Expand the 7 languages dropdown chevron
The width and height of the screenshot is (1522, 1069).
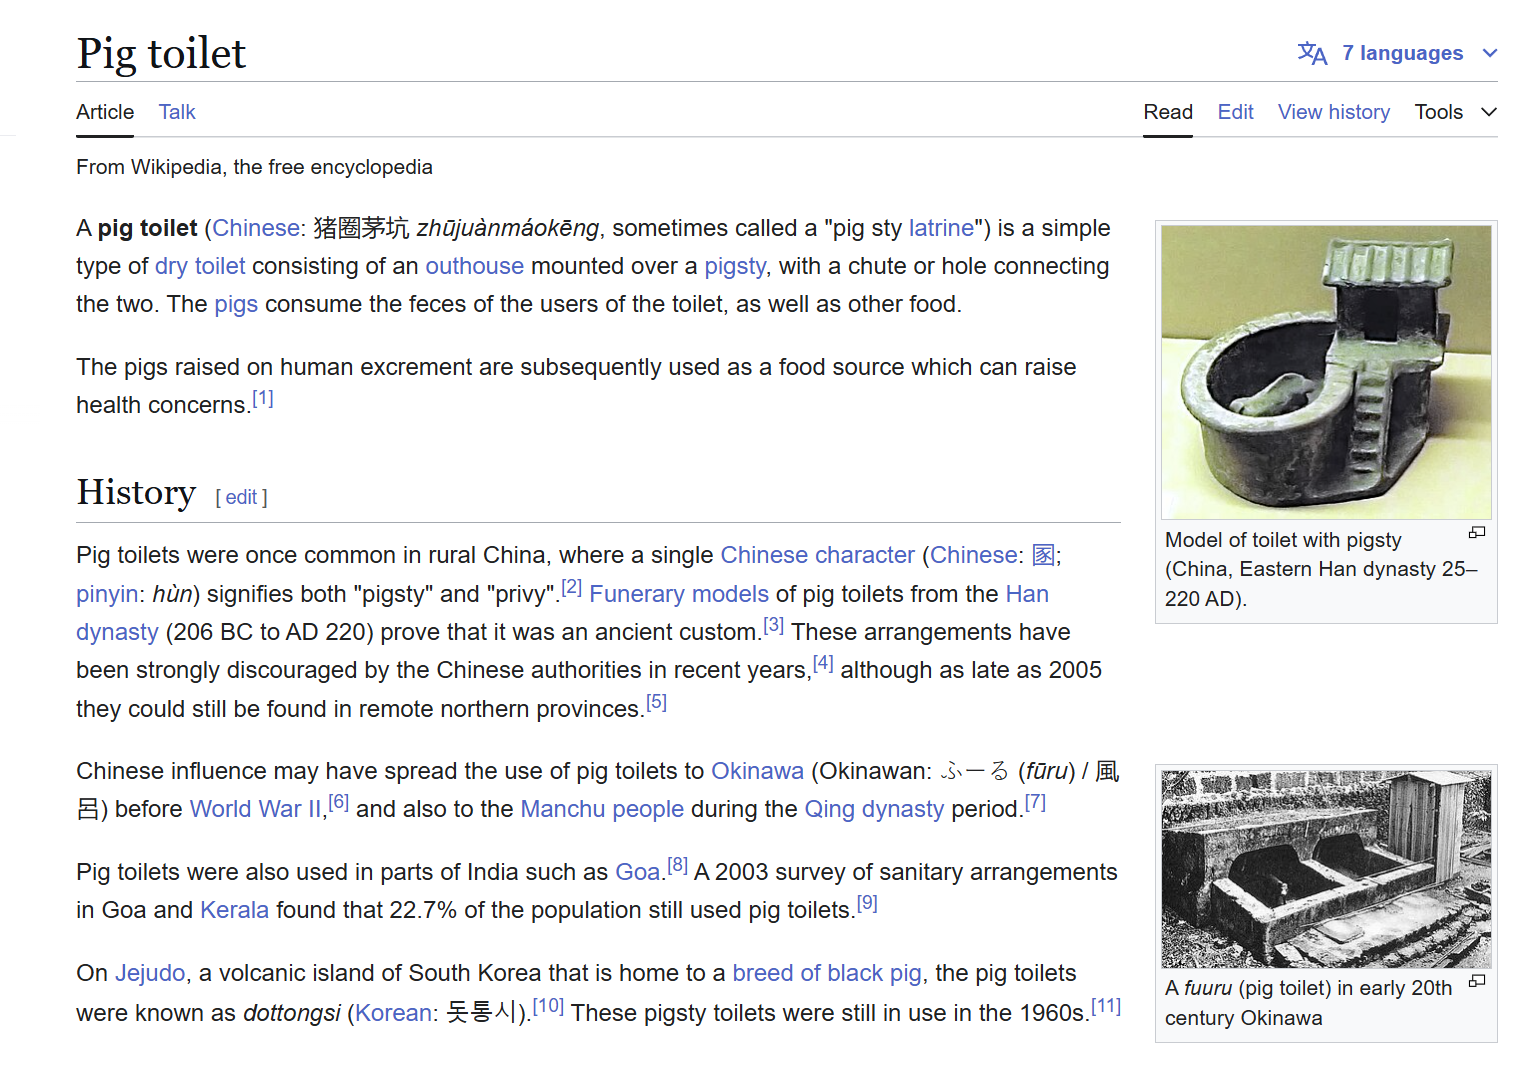pyautogui.click(x=1490, y=53)
